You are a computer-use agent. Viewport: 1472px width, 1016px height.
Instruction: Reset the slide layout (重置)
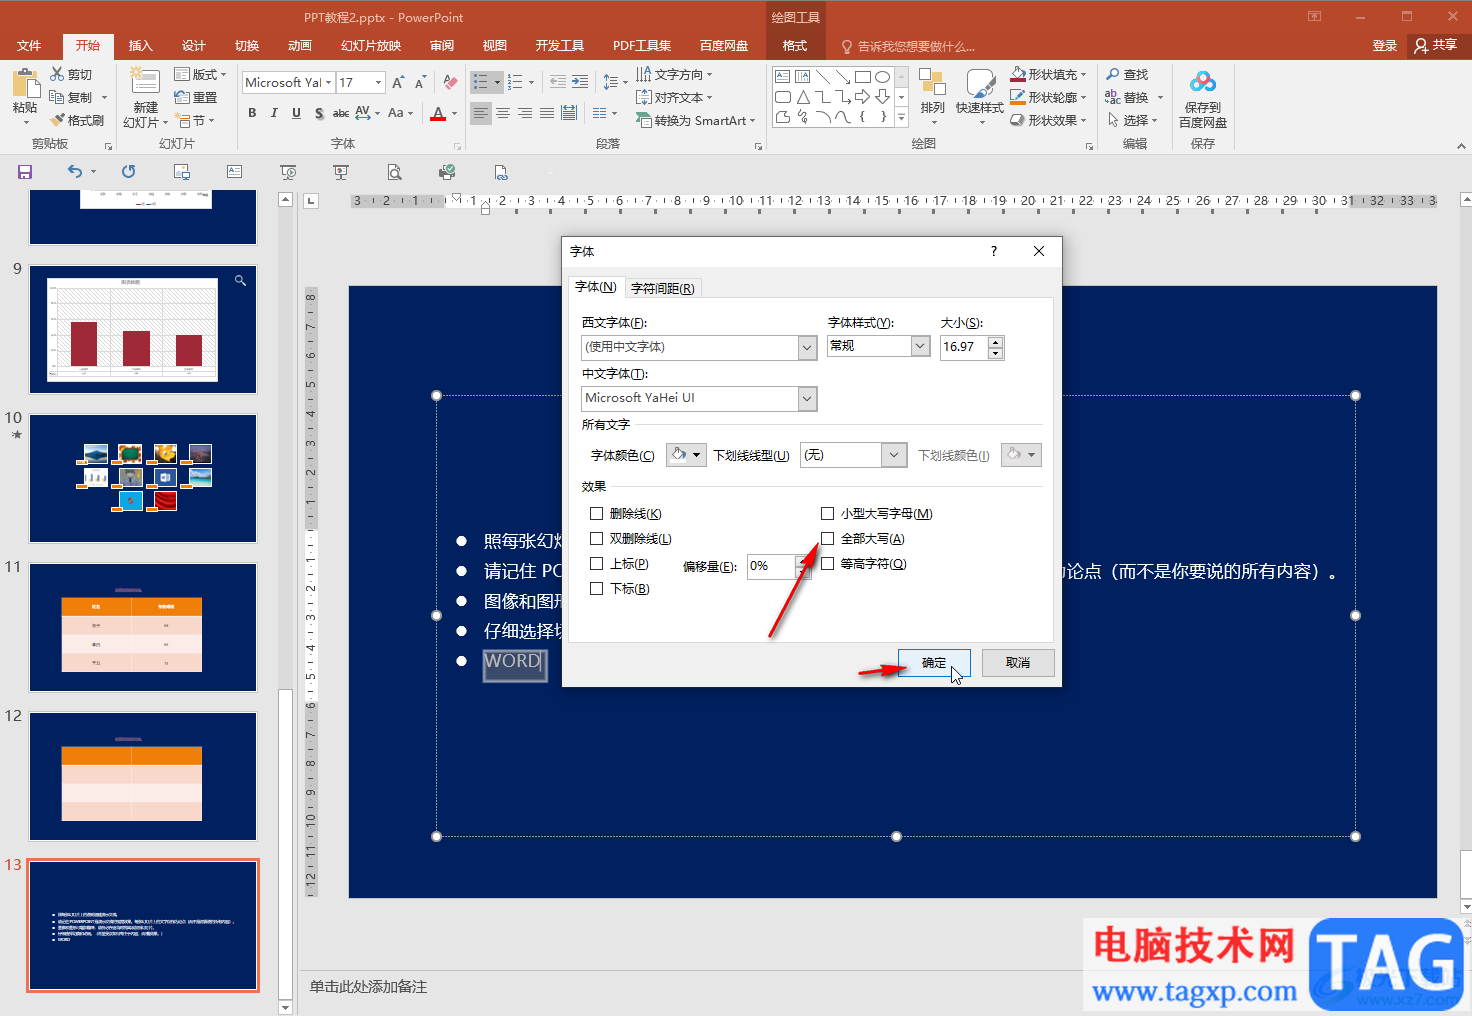pos(196,97)
